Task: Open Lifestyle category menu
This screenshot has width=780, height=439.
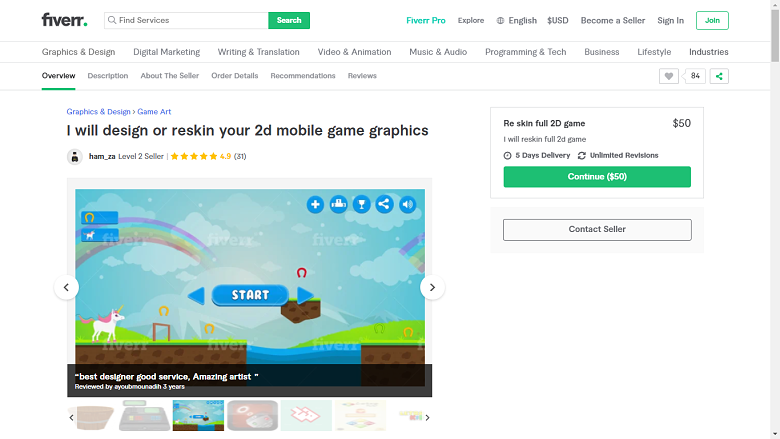Action: [x=654, y=52]
